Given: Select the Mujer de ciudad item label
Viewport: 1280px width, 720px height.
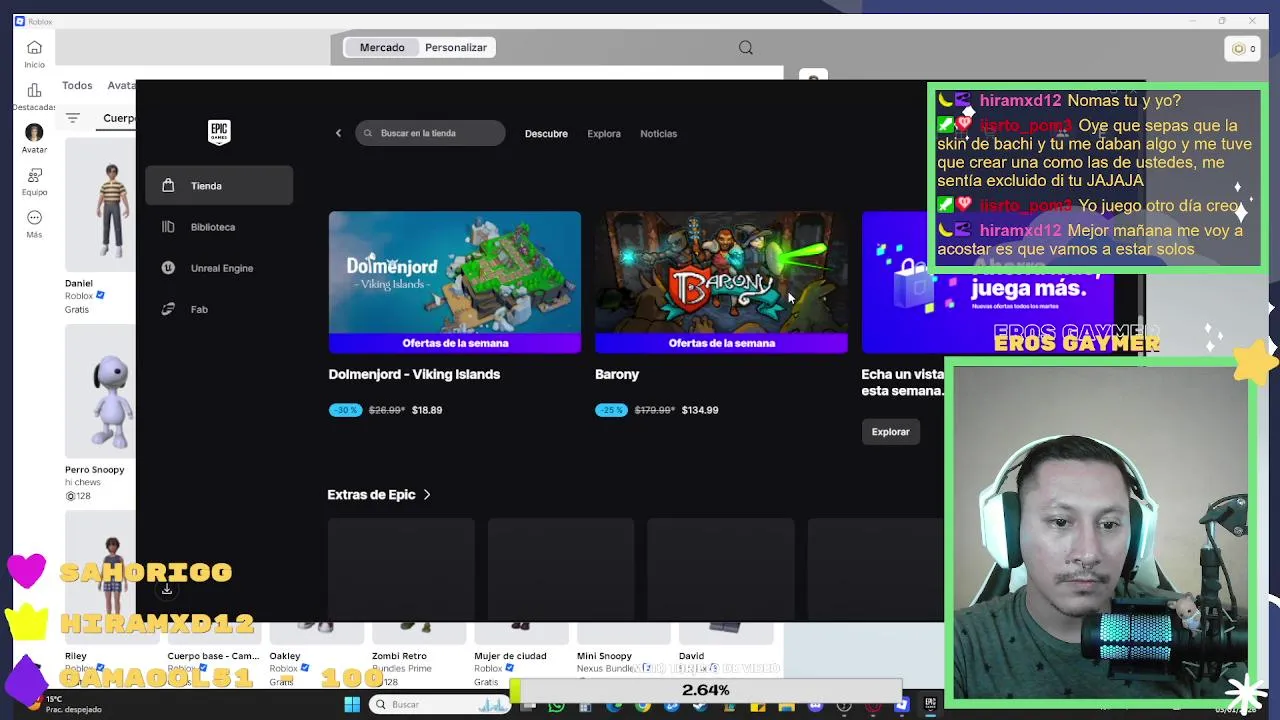Looking at the screenshot, I should 510,656.
